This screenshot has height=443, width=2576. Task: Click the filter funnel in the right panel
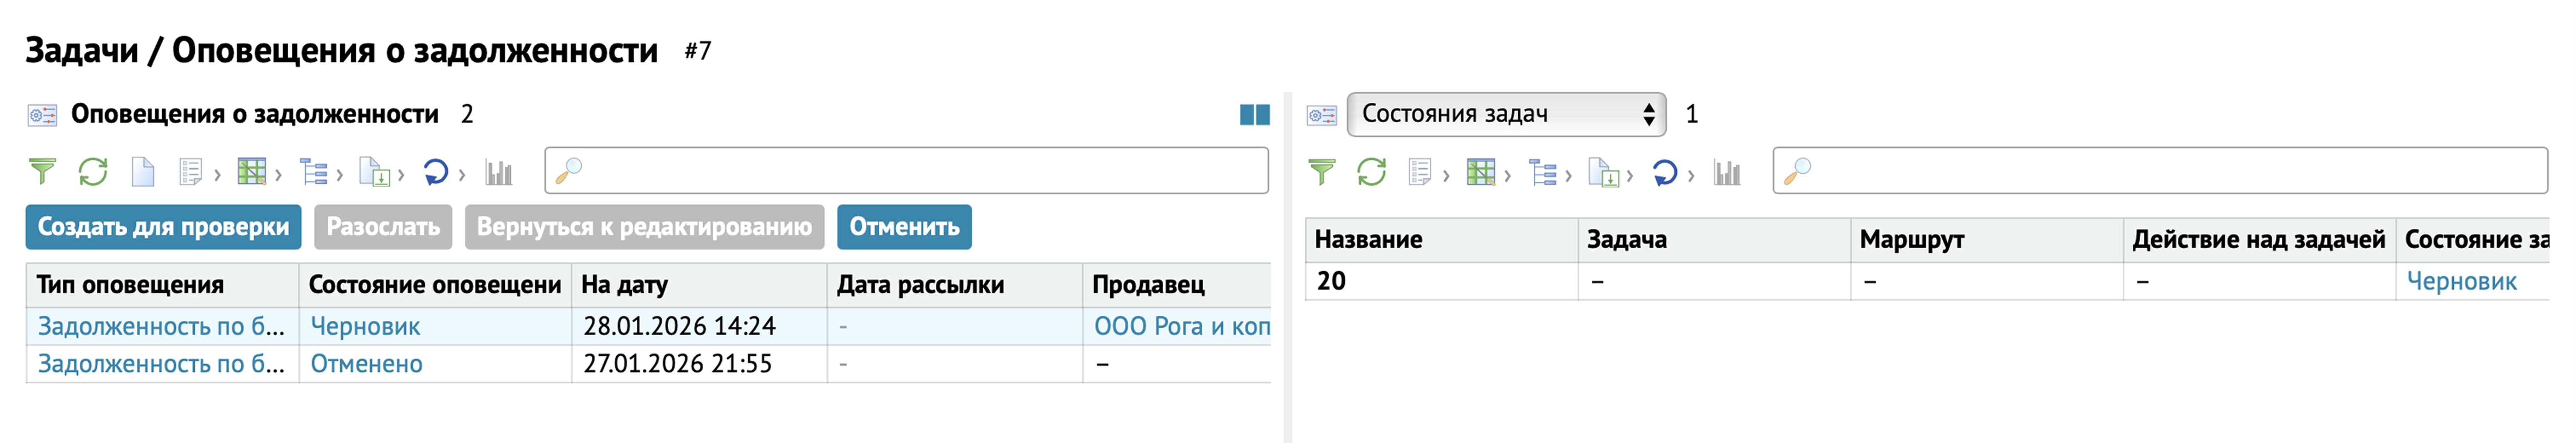pyautogui.click(x=1321, y=172)
